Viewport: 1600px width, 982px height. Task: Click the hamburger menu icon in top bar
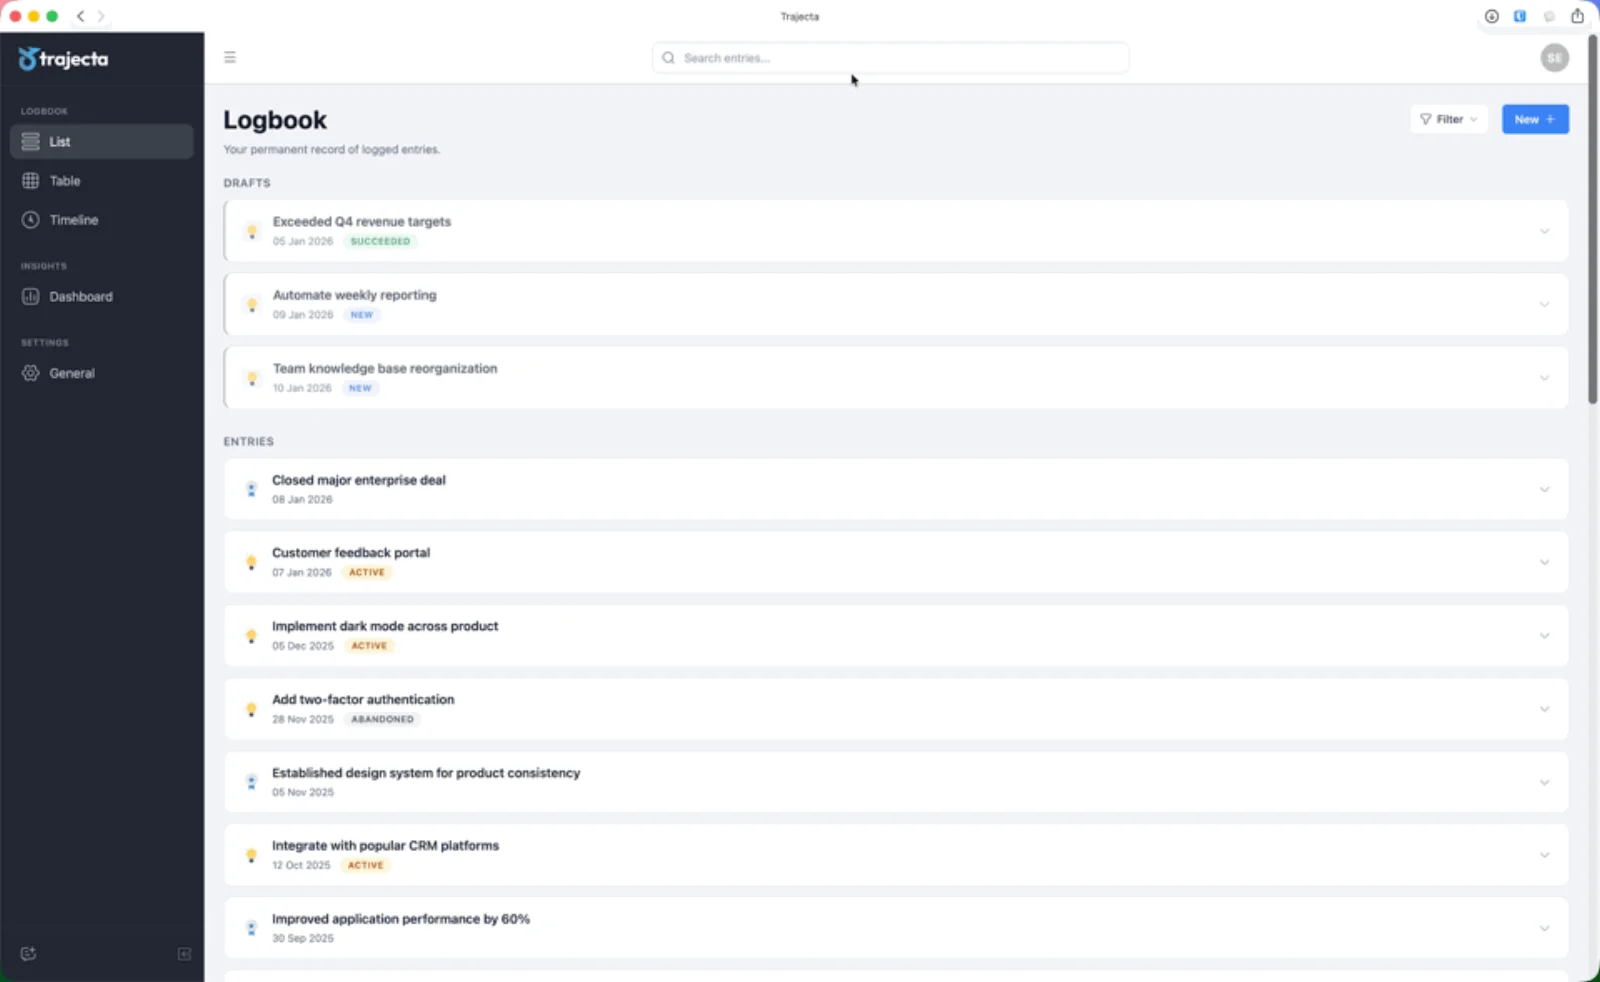pyautogui.click(x=230, y=58)
